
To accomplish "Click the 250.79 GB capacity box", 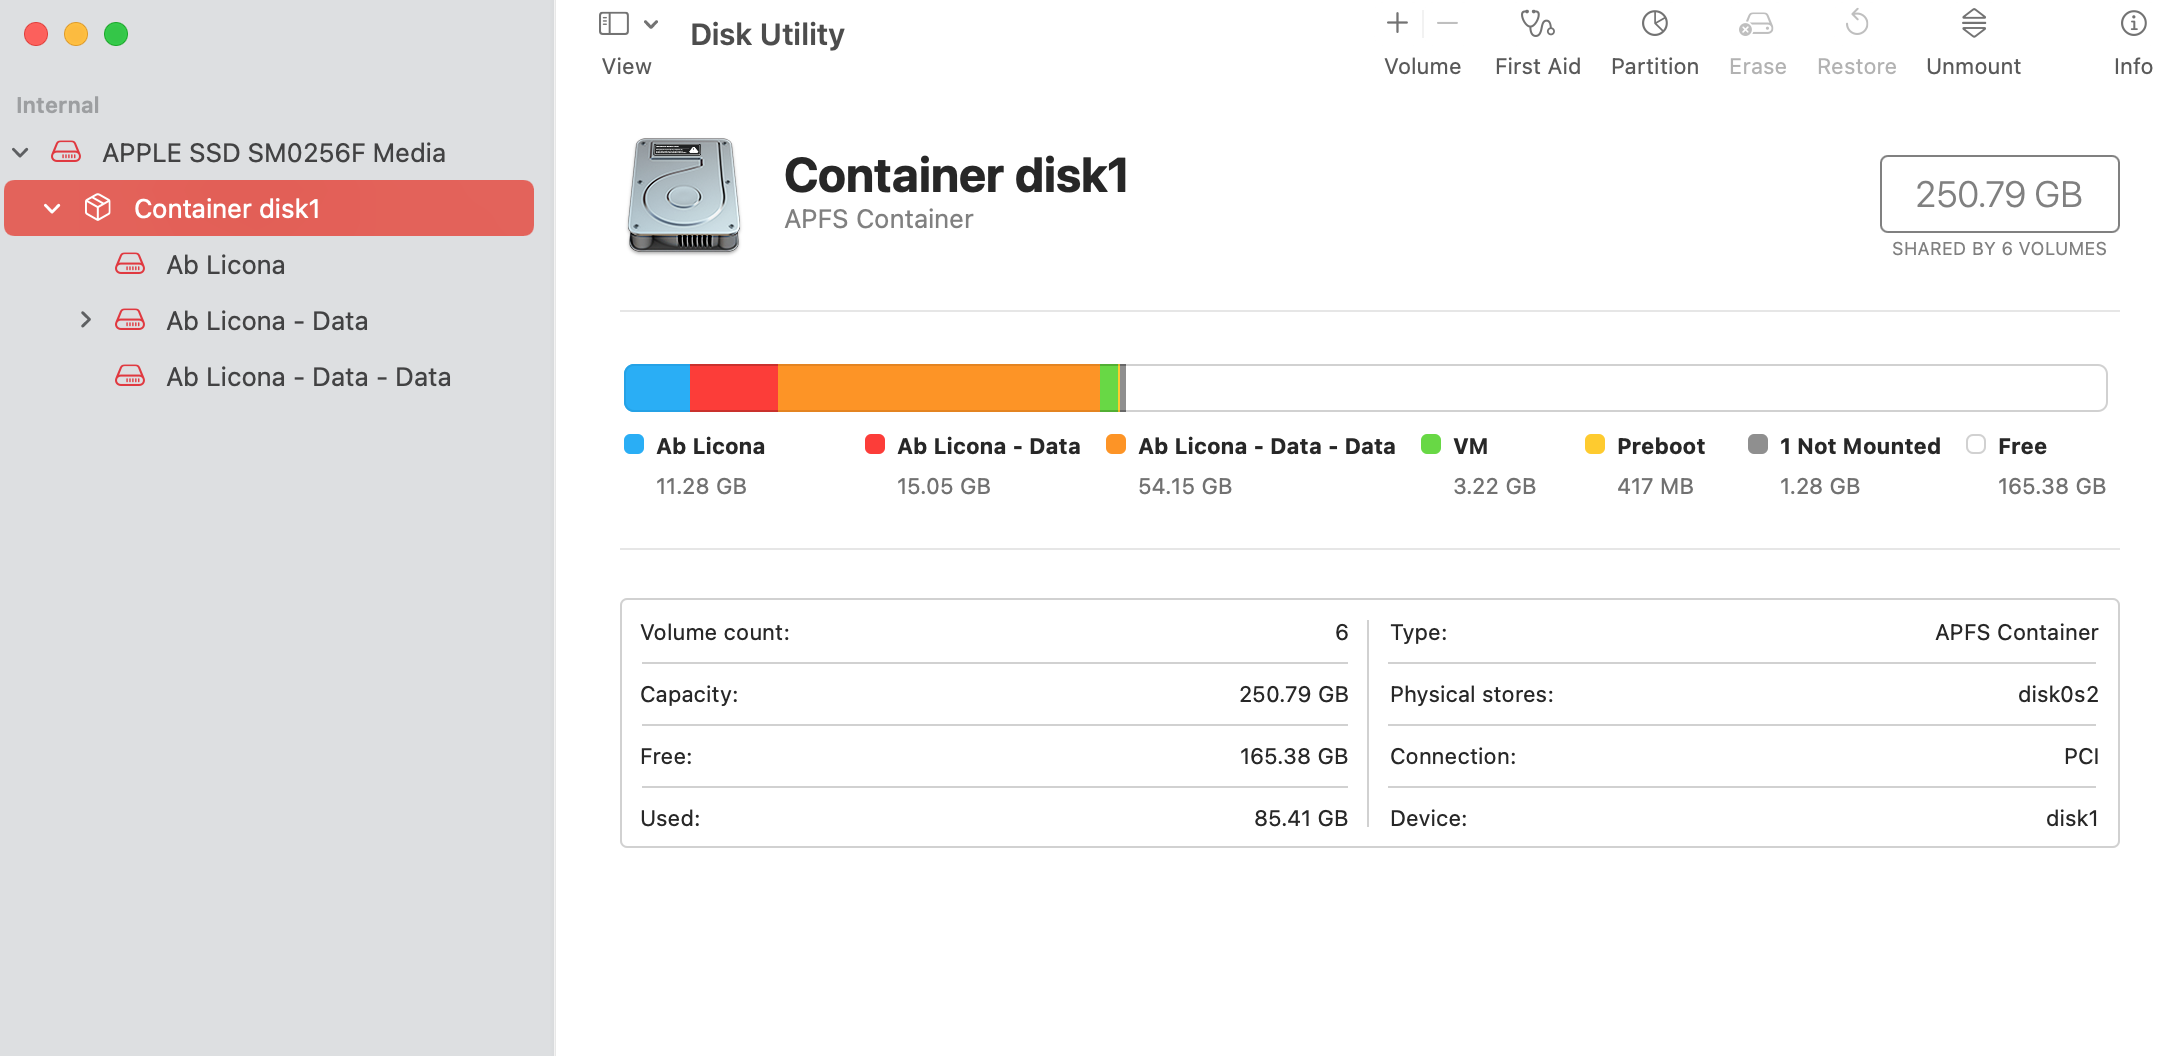I will point(1999,194).
